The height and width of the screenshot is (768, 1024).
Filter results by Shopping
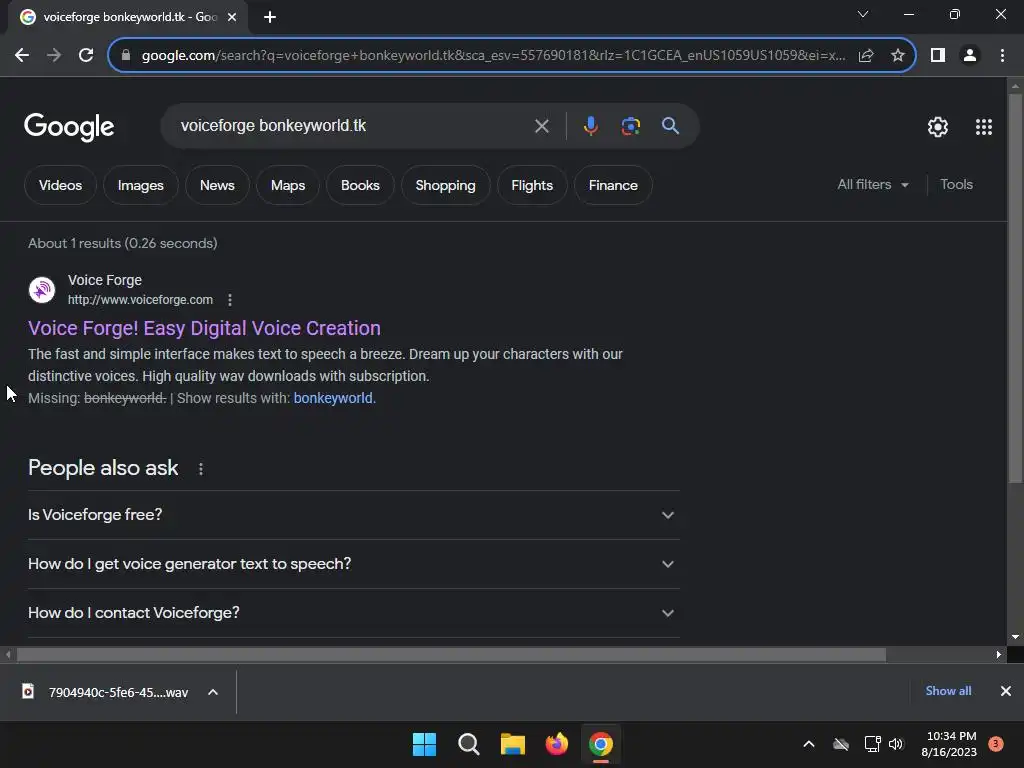tap(445, 185)
